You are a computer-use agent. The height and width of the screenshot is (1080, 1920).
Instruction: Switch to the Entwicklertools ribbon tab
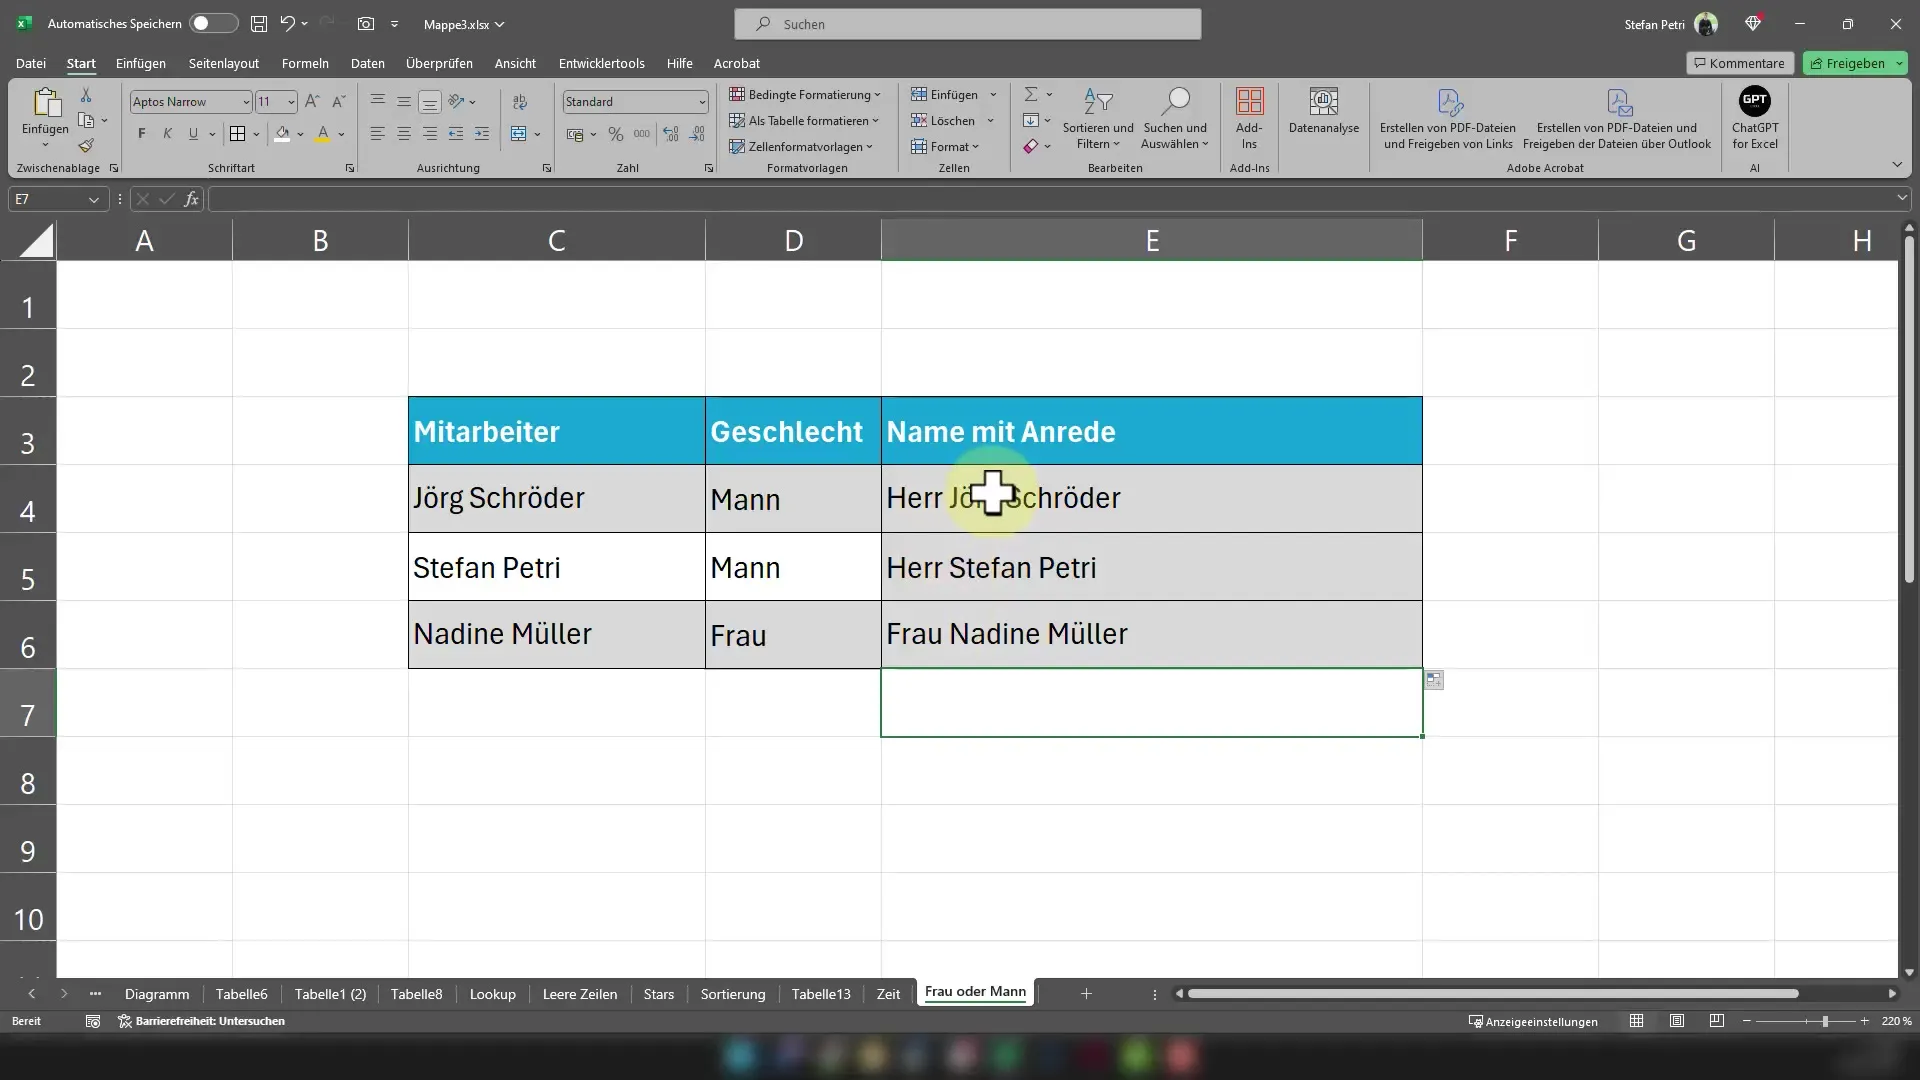click(x=601, y=62)
